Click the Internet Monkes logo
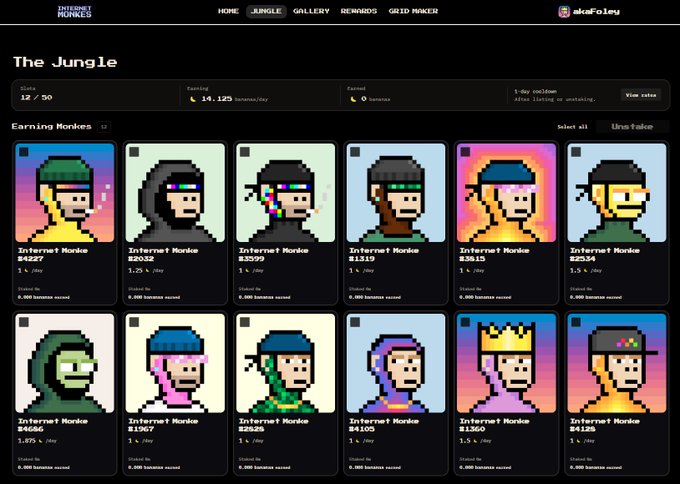Screen dimensions: 680x484 [74, 12]
